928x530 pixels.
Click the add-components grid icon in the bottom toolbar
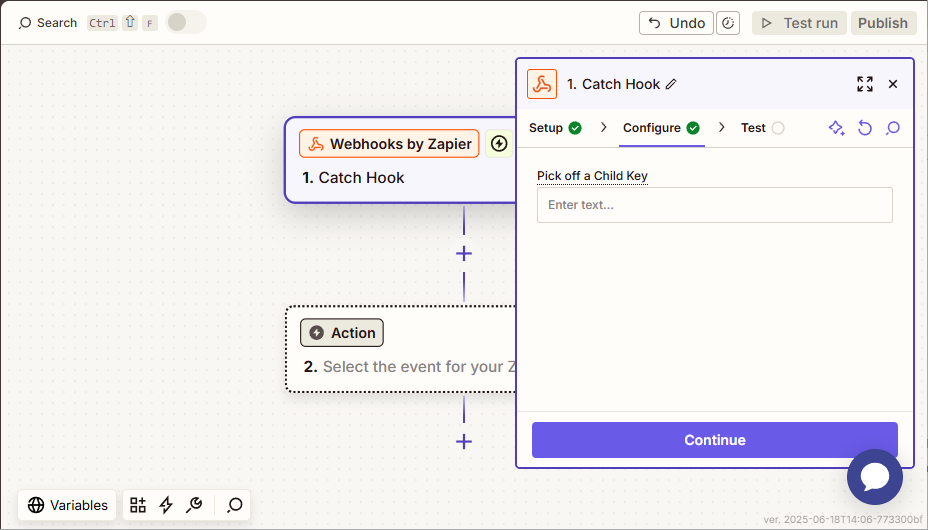point(138,505)
